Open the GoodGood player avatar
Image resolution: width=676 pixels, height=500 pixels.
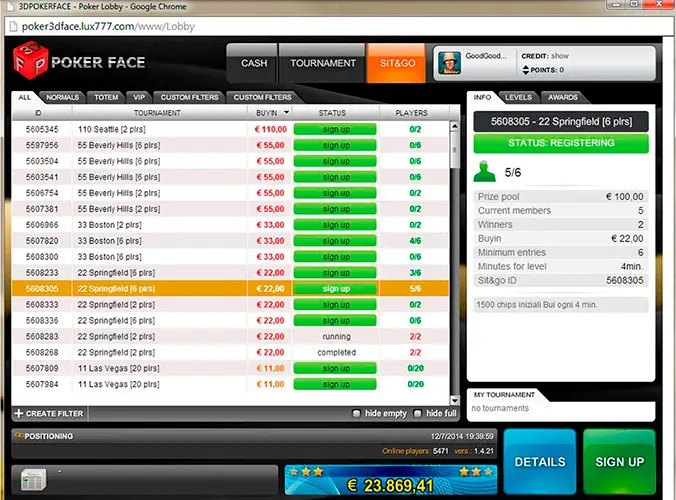(x=449, y=62)
